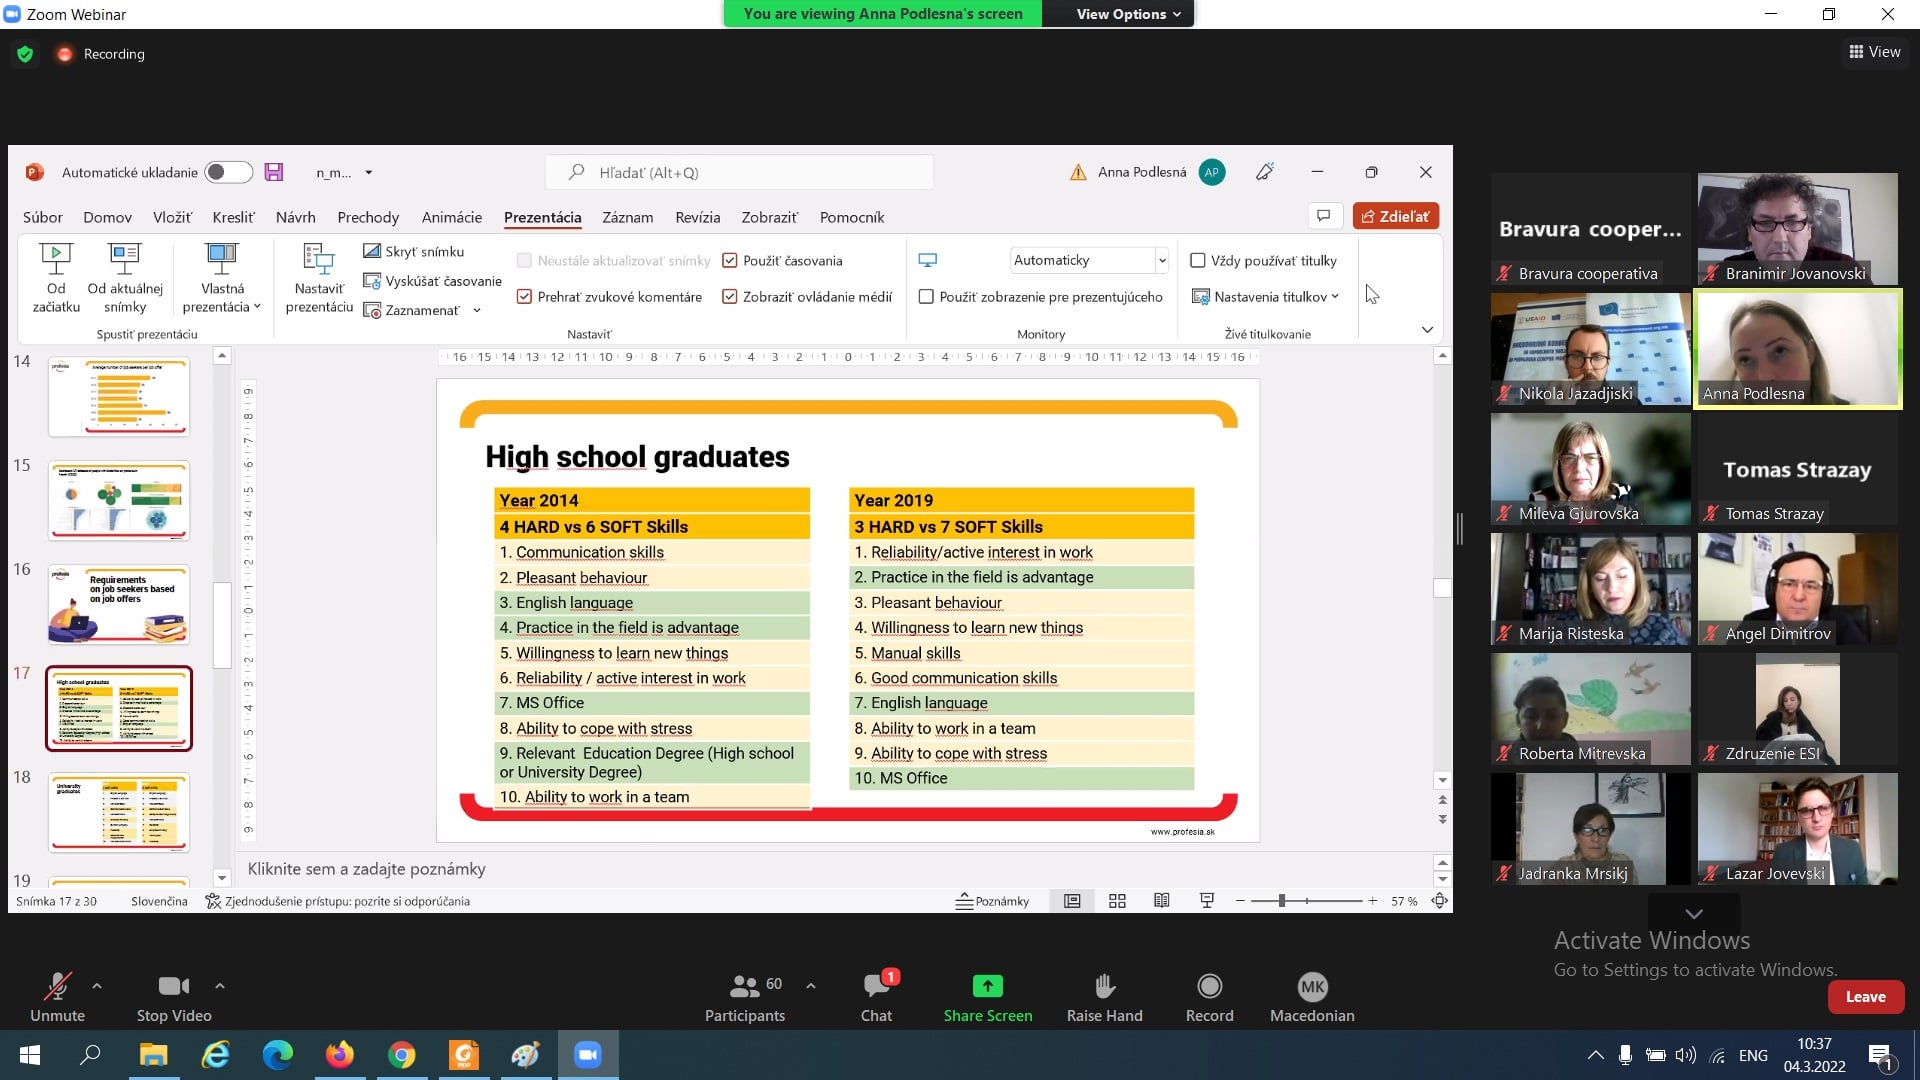The image size is (1920, 1080).
Task: Click the Raise Hand icon
Action: [x=1104, y=987]
